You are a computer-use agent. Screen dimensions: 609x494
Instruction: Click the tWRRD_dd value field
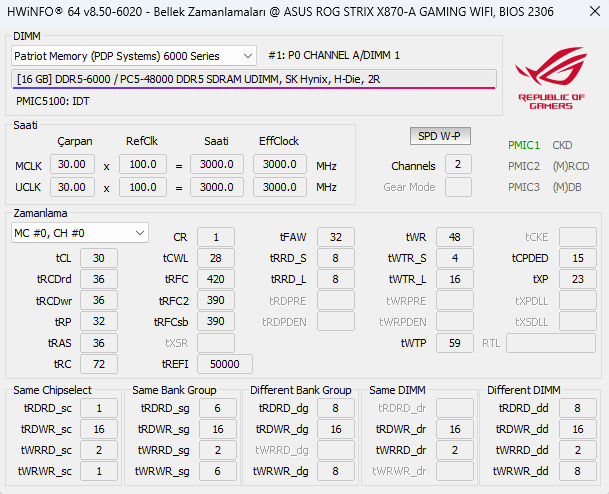coord(578,450)
